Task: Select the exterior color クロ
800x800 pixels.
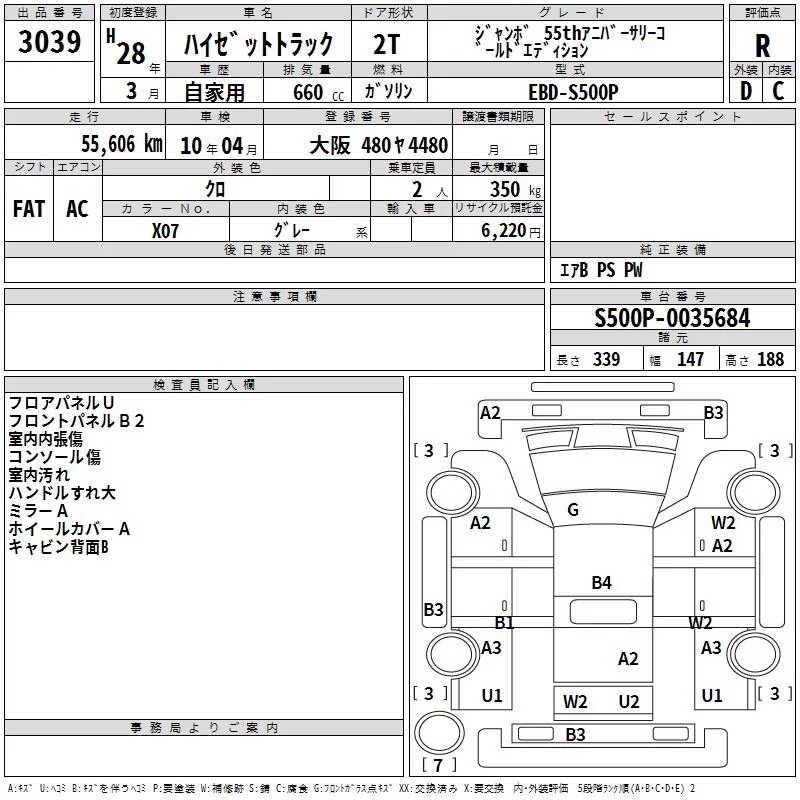Action: [215, 189]
